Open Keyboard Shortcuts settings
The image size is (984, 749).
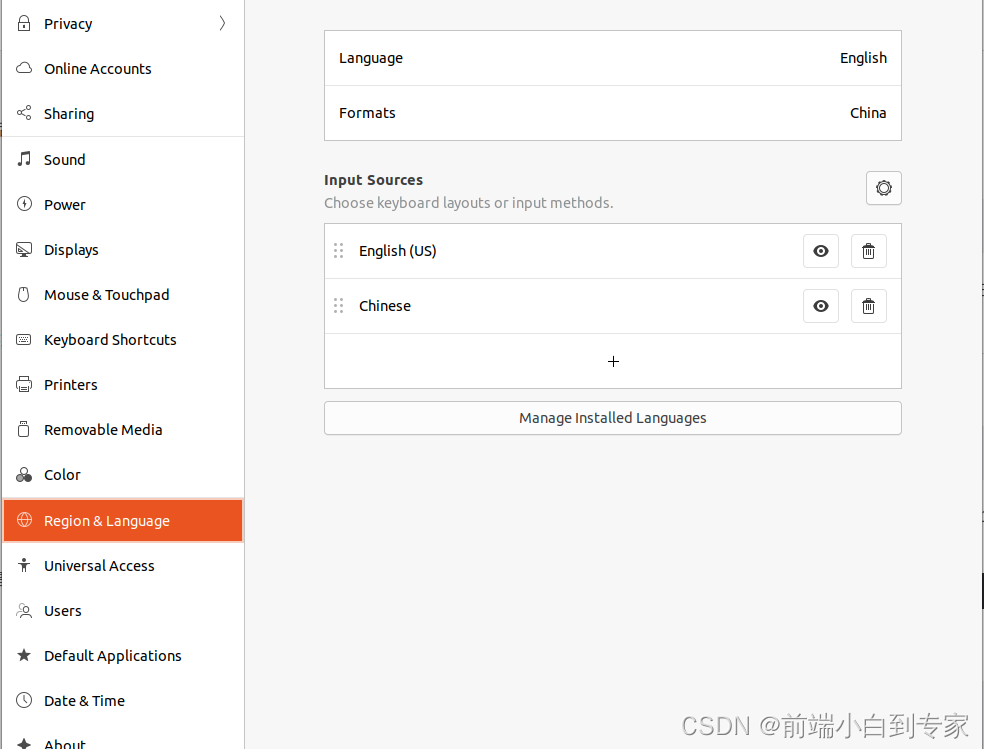pos(123,339)
